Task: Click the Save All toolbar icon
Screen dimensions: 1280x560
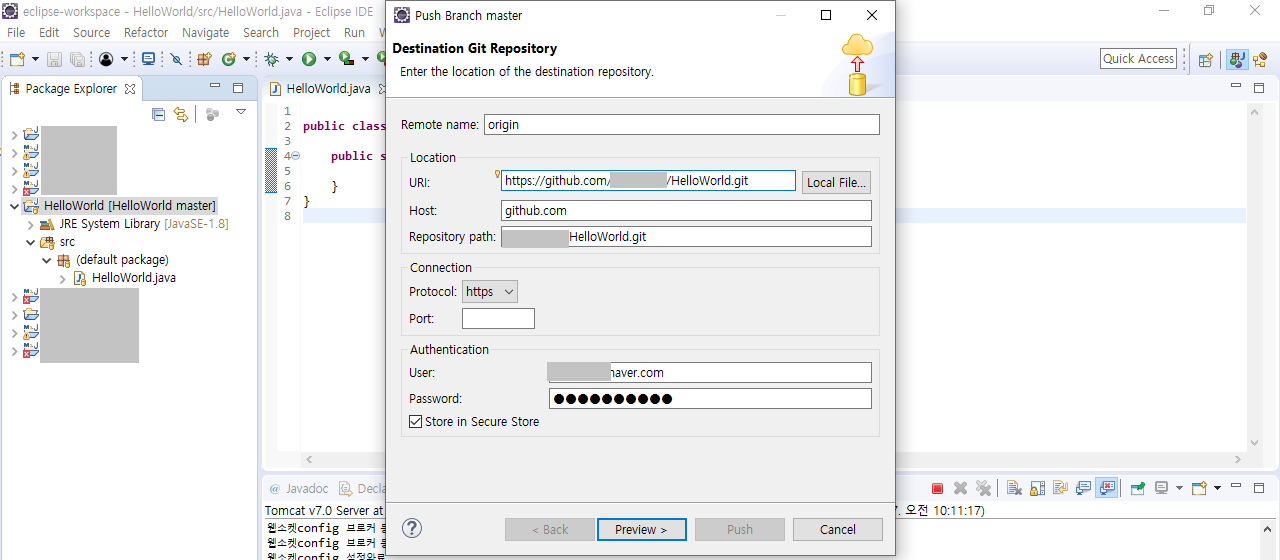Action: (77, 59)
